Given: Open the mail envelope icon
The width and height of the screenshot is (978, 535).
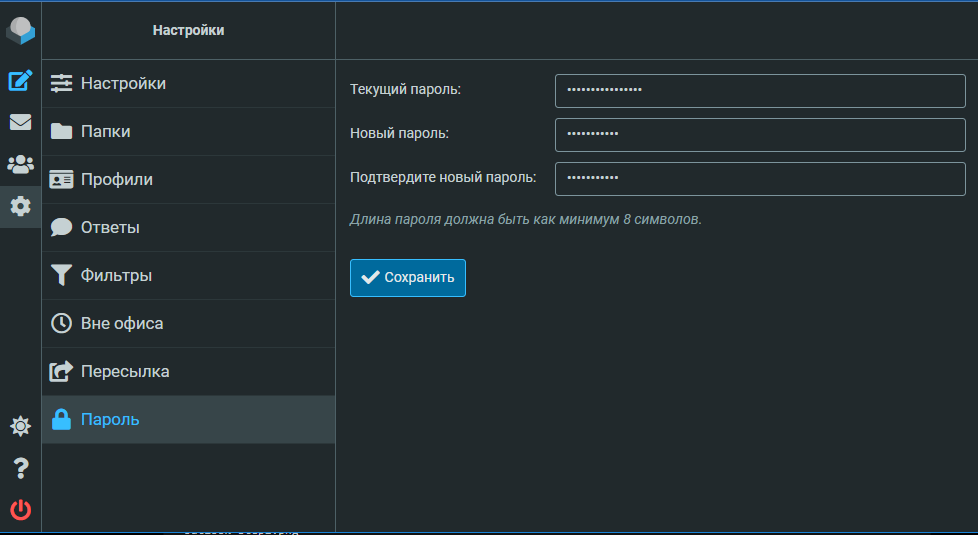Looking at the screenshot, I should pos(20,122).
